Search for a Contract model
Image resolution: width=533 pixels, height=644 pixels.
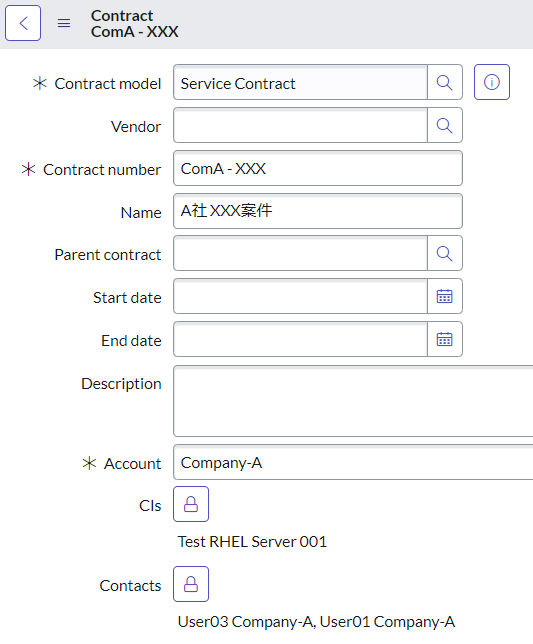point(445,82)
